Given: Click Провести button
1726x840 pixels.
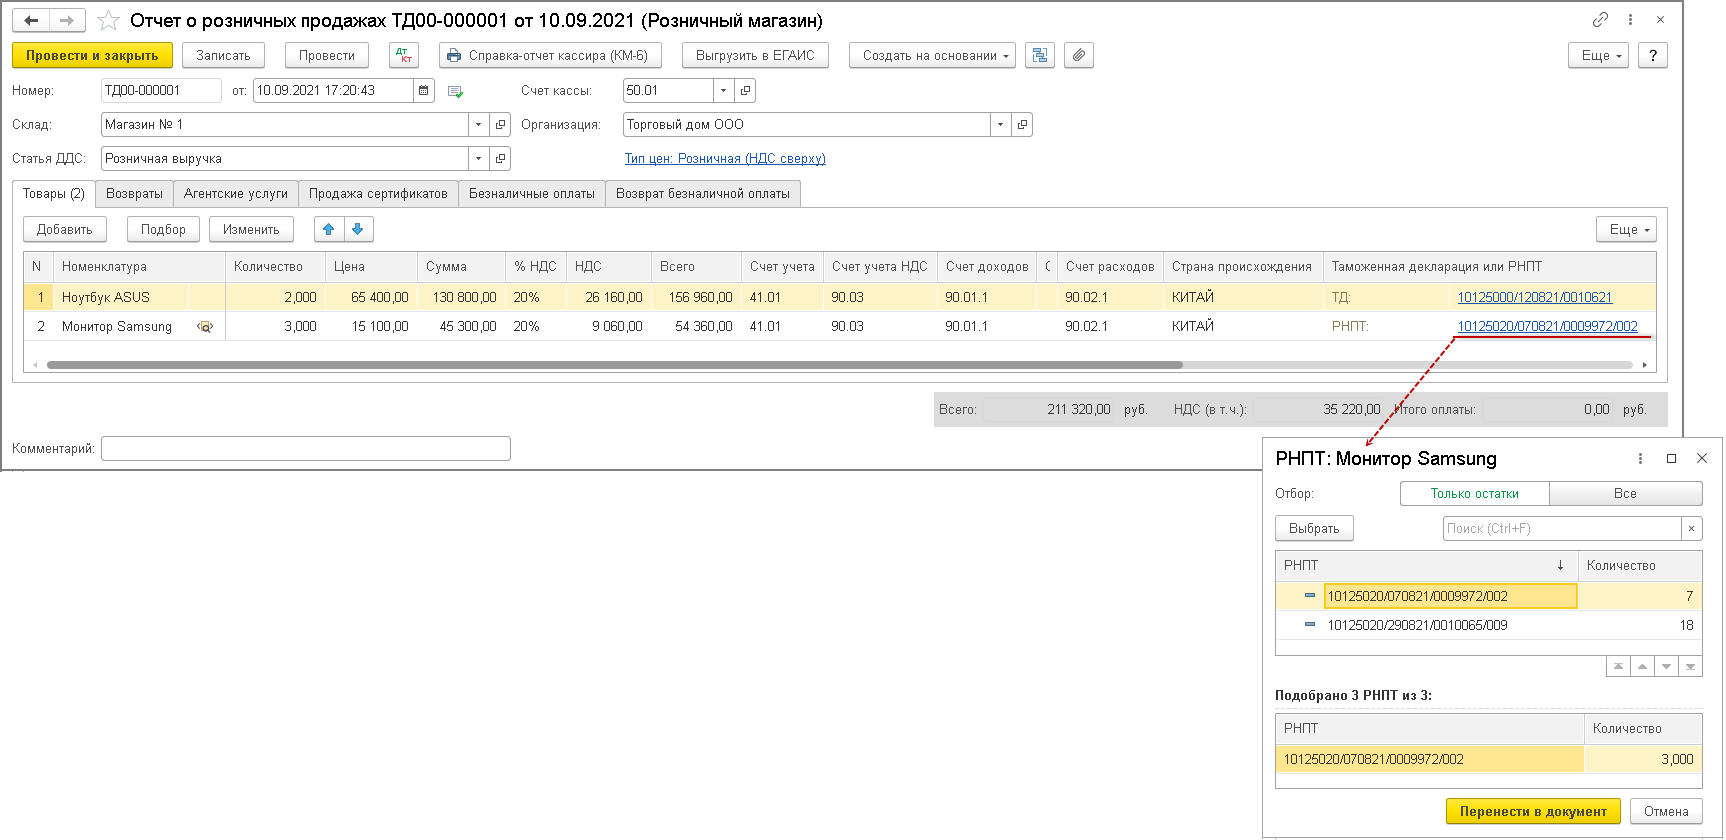Looking at the screenshot, I should (x=327, y=56).
